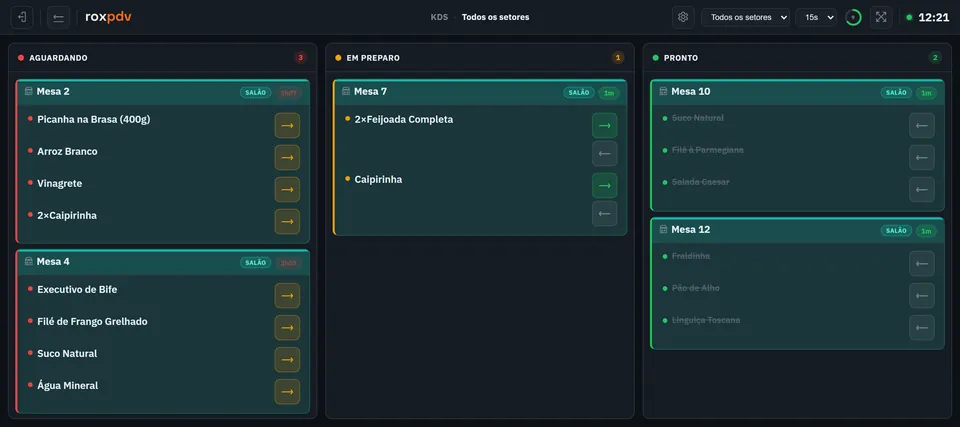
Task: Click the green count badge on PRONTO
Action: click(935, 58)
